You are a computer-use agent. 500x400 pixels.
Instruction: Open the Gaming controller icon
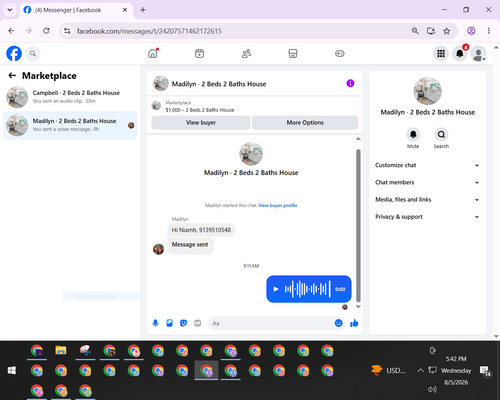point(340,53)
